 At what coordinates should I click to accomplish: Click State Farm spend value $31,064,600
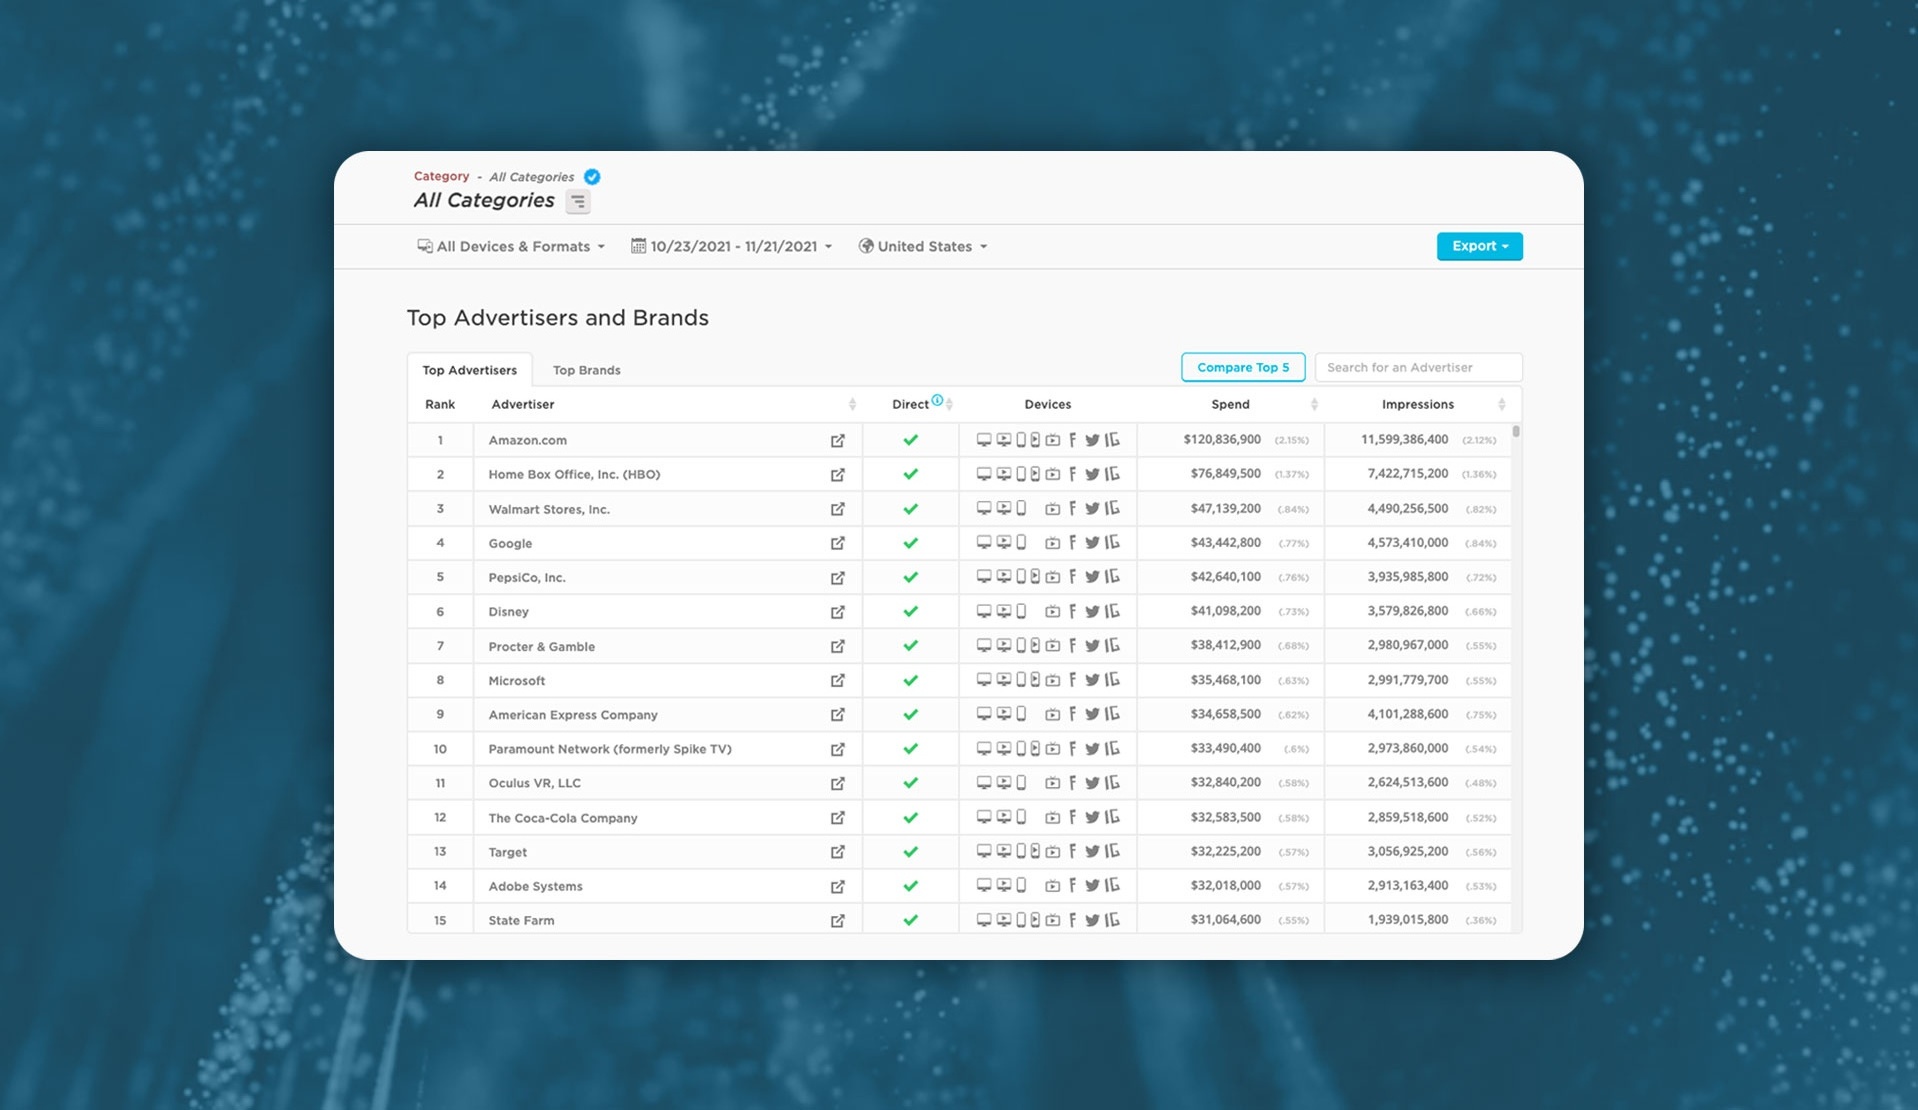[x=1225, y=919]
